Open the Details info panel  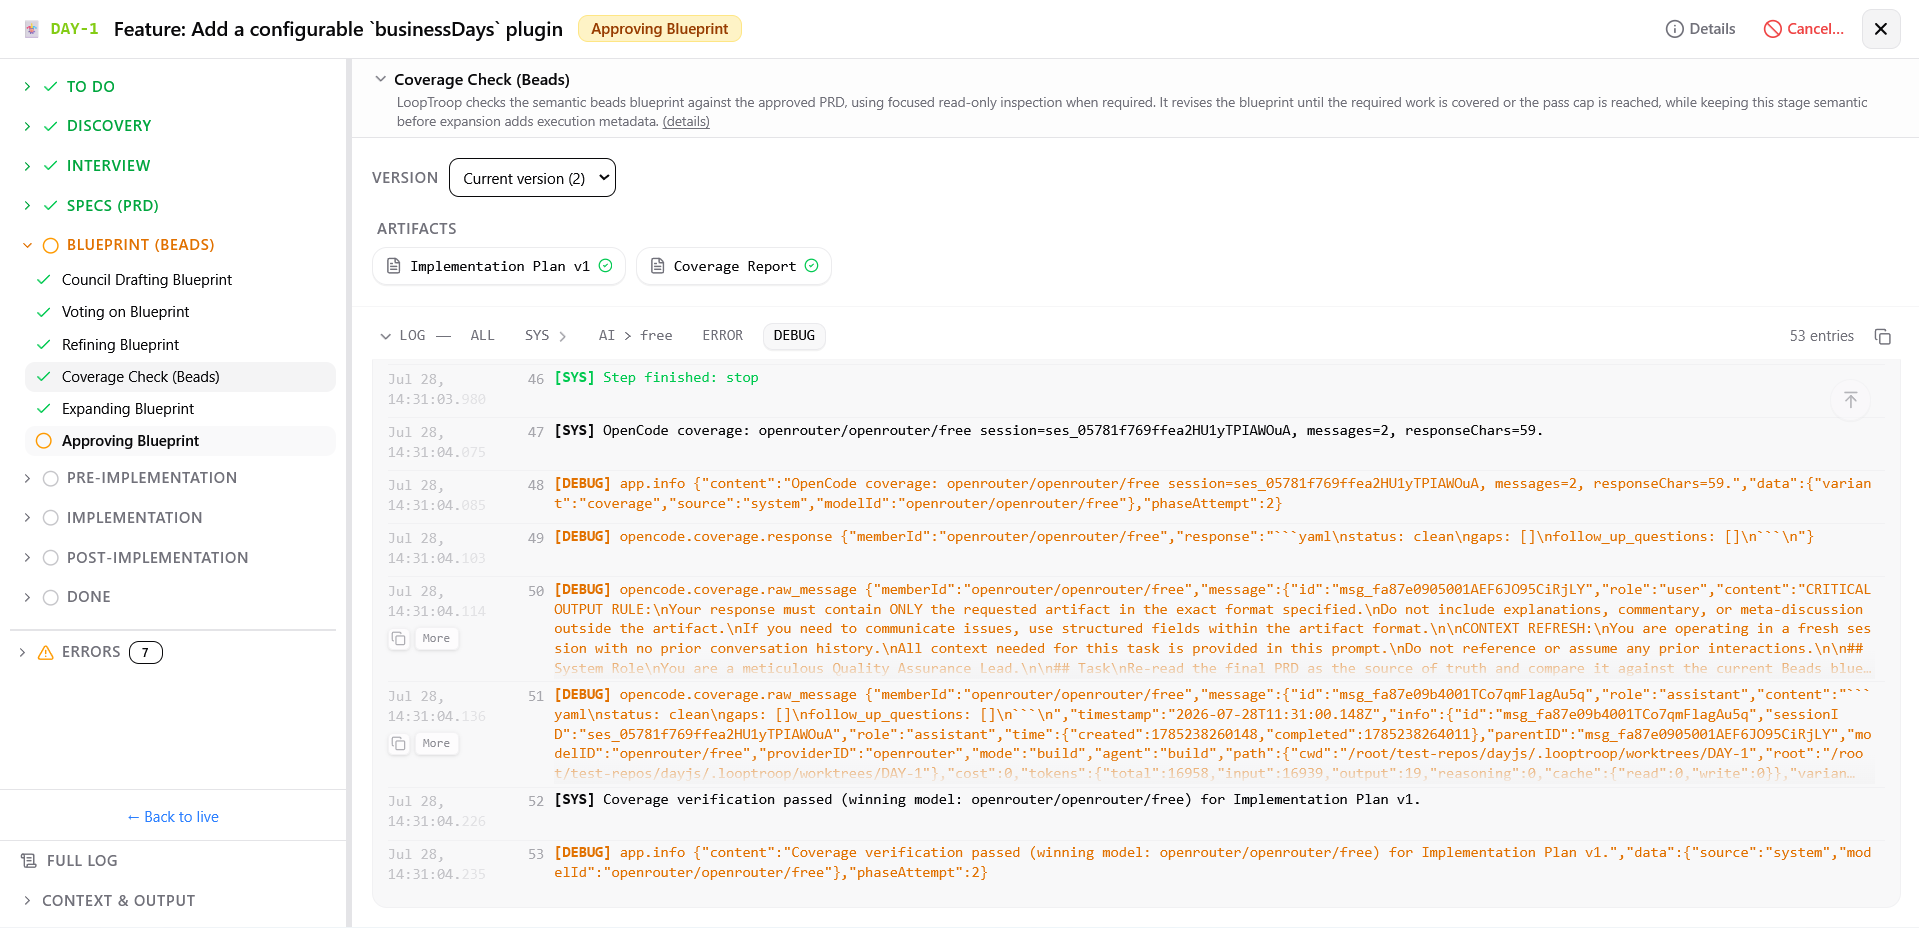point(1700,29)
